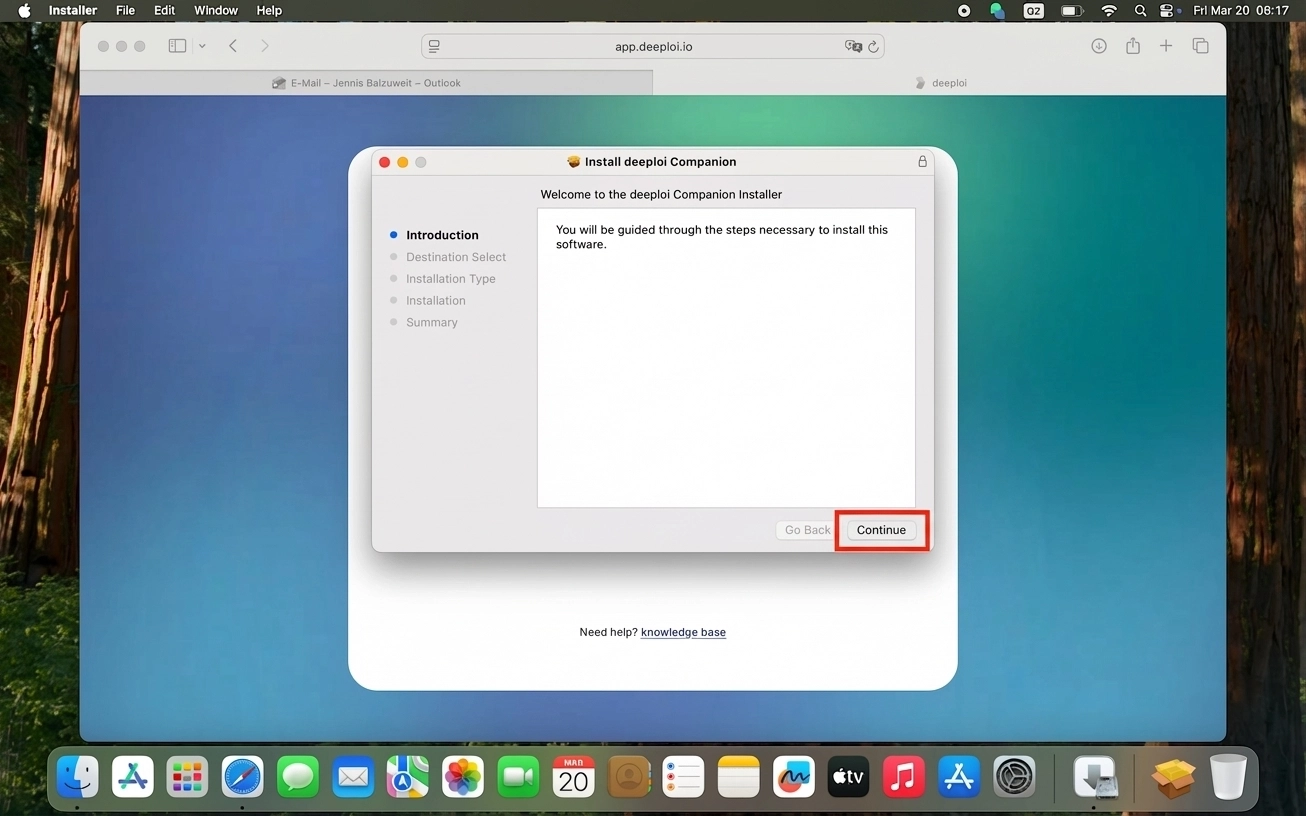Open Wi-Fi status in menu bar

[1108, 10]
